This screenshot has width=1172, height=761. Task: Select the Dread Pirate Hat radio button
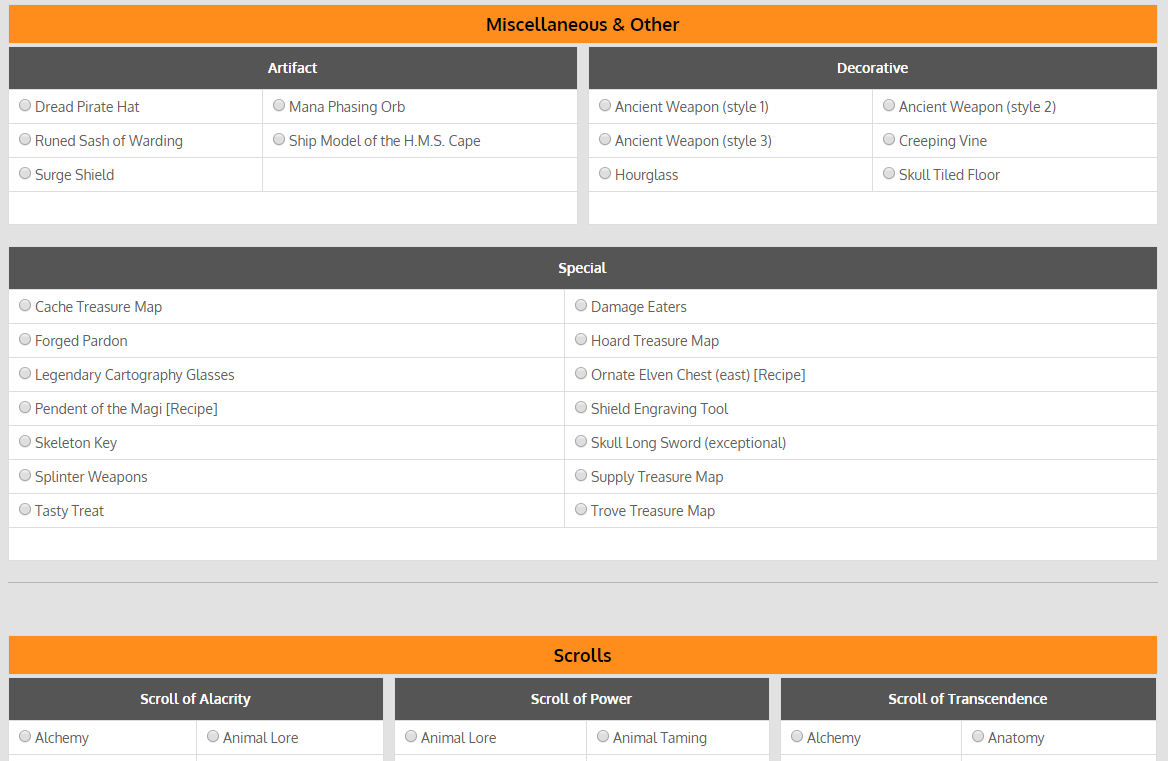(25, 105)
